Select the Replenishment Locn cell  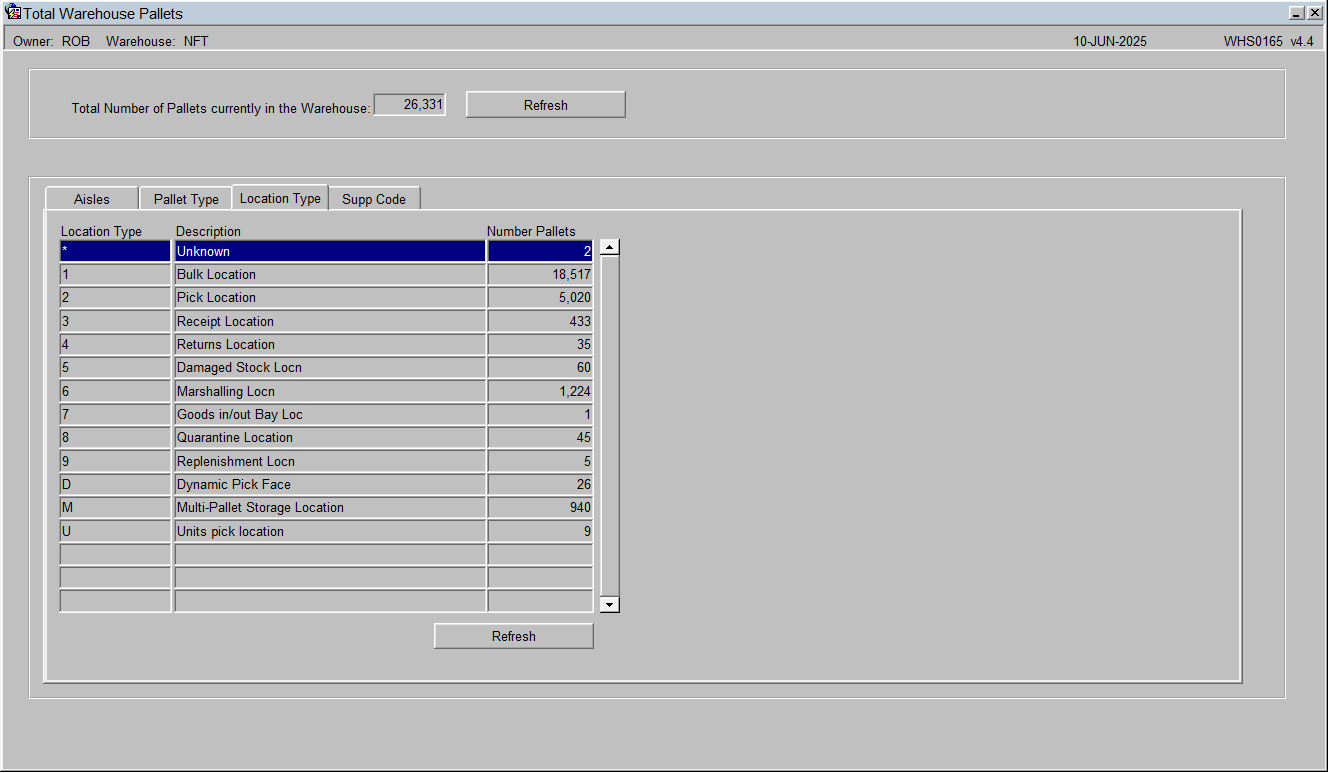330,461
